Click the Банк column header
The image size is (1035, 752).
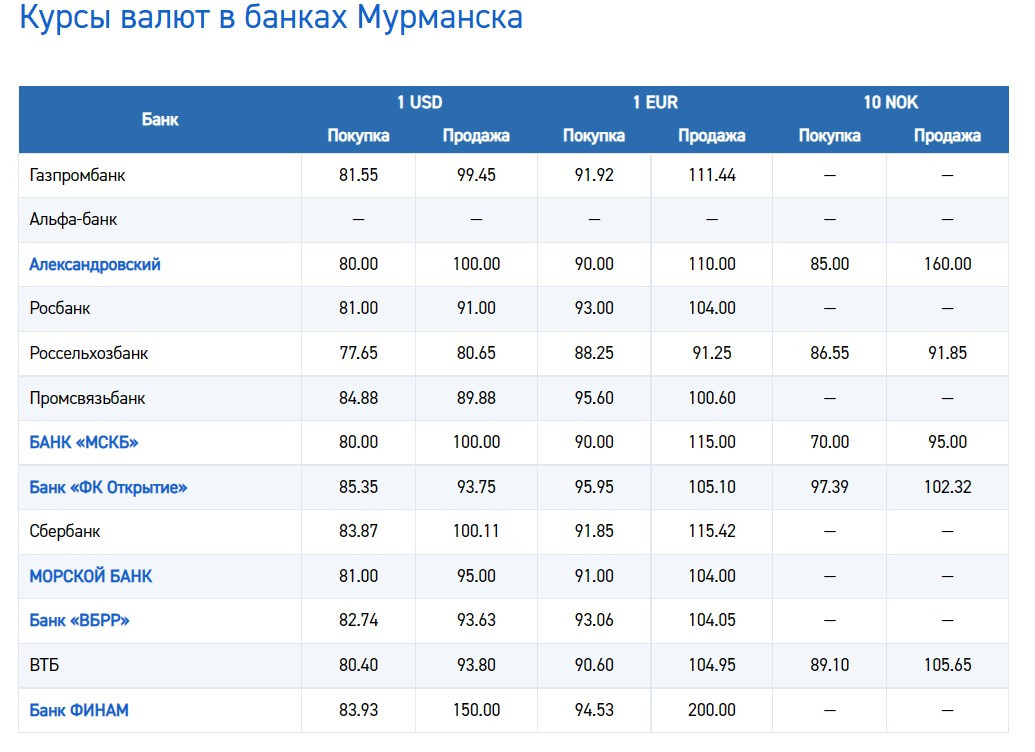[160, 119]
